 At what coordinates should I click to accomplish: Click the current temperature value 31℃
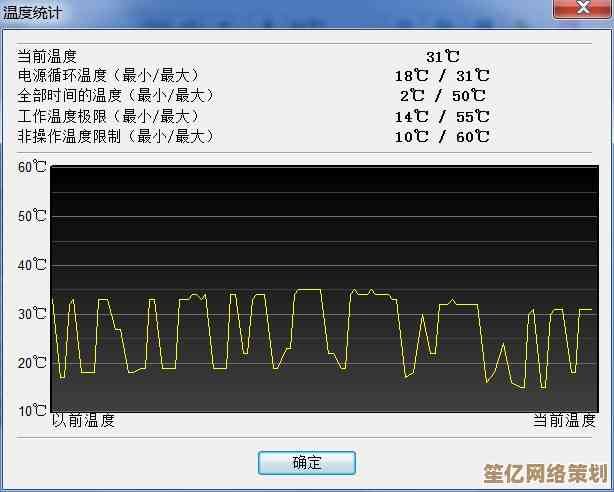(442, 57)
